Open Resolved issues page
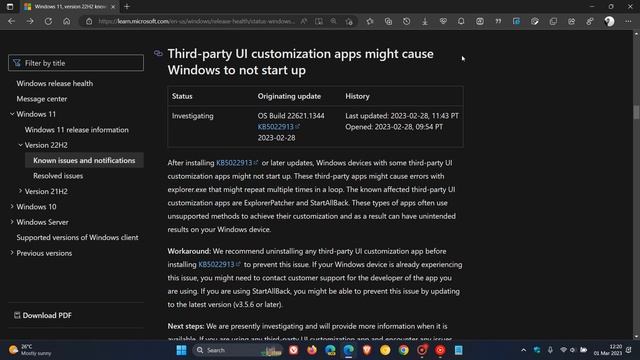 coord(58,176)
